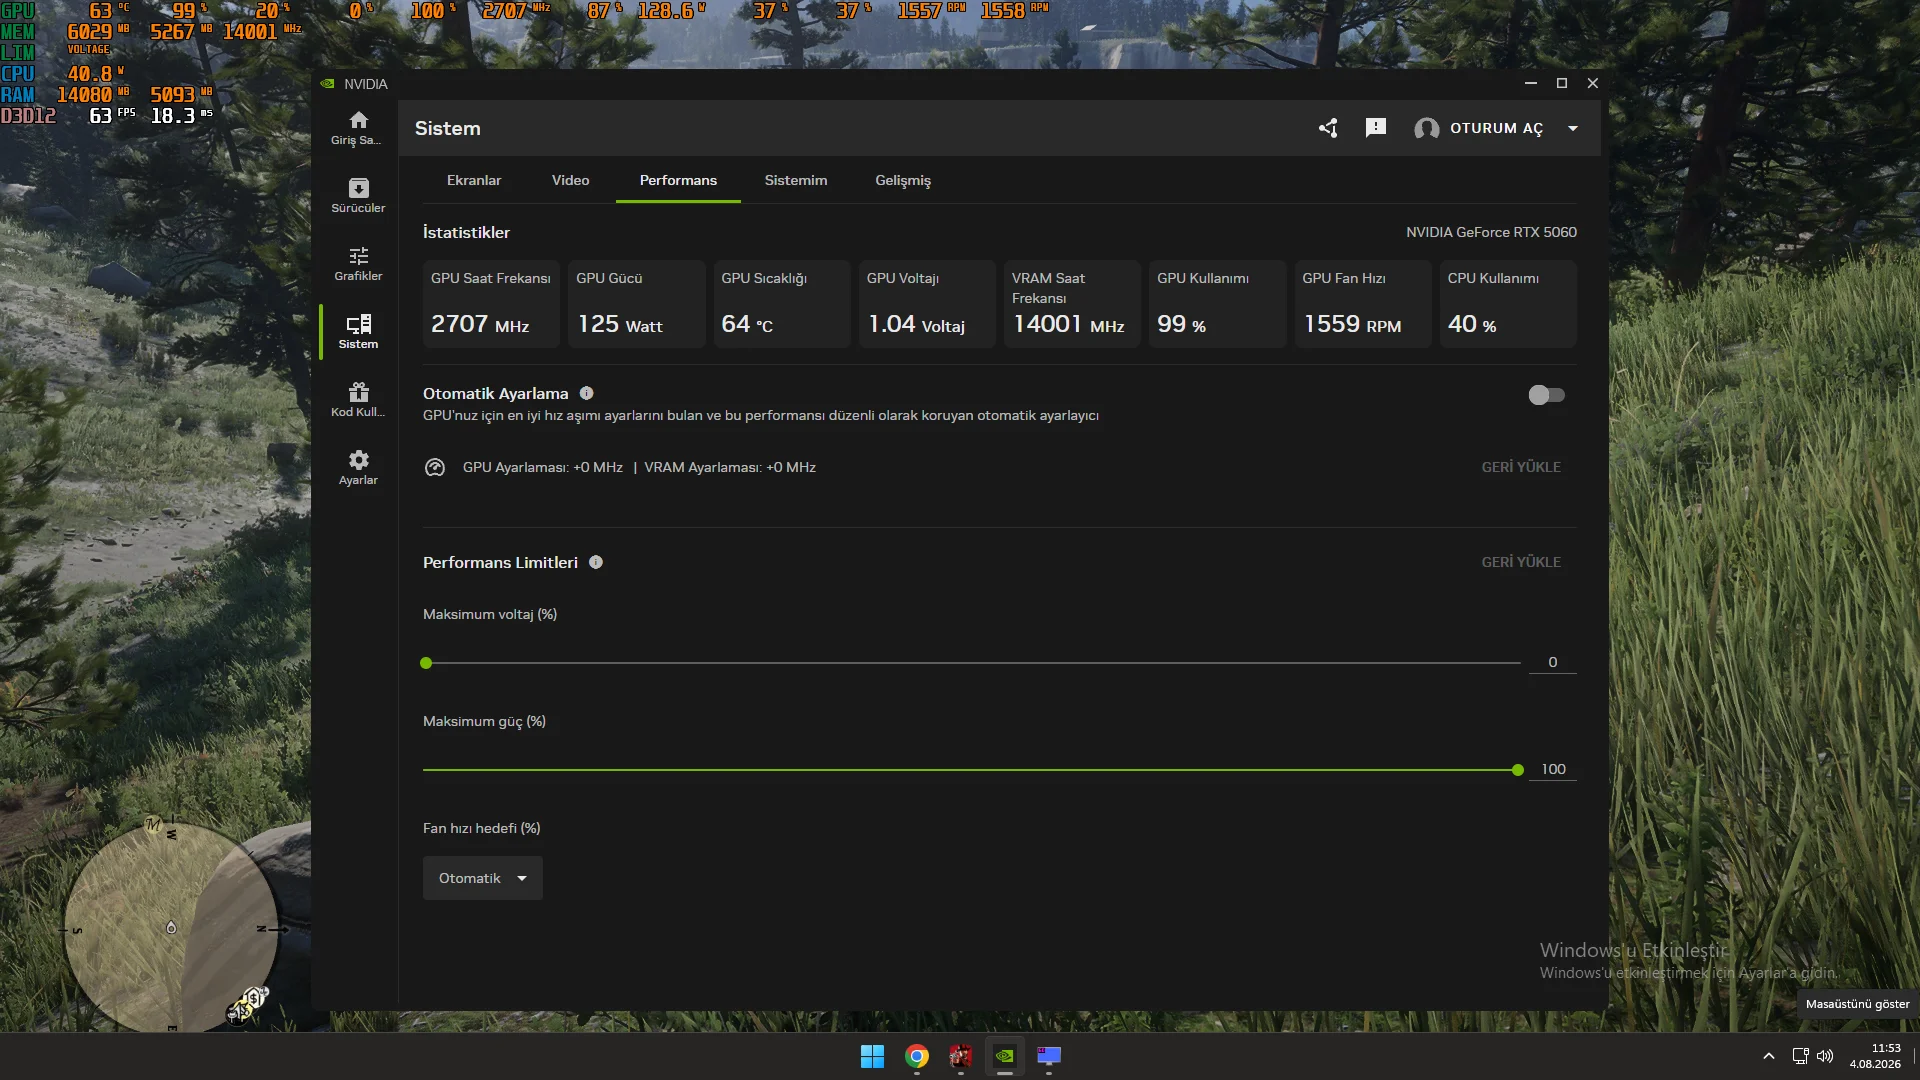Expand the account dropdown arrow
The width and height of the screenshot is (1920, 1080).
pos(1573,128)
